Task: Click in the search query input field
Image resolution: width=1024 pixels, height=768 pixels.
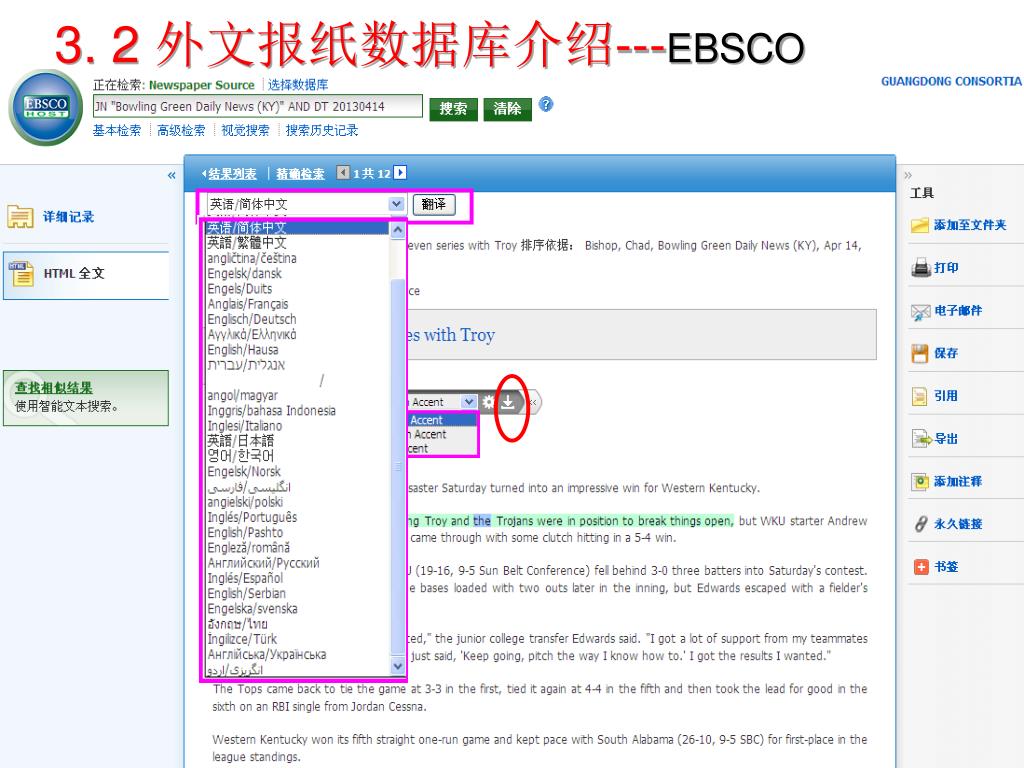Action: pos(258,106)
